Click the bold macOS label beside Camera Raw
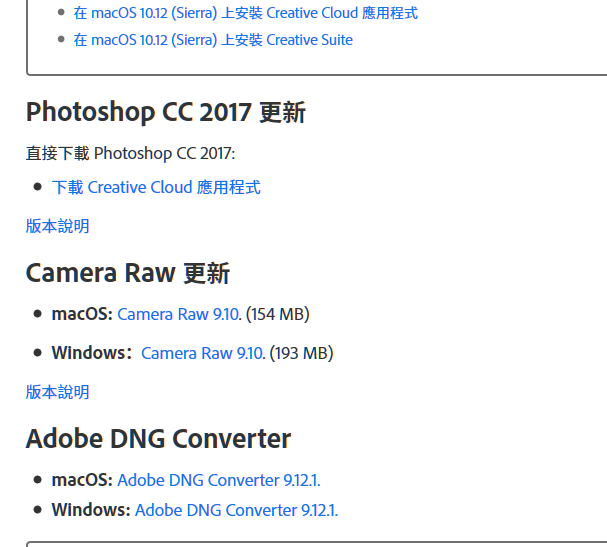The height and width of the screenshot is (547, 607). [x=82, y=314]
